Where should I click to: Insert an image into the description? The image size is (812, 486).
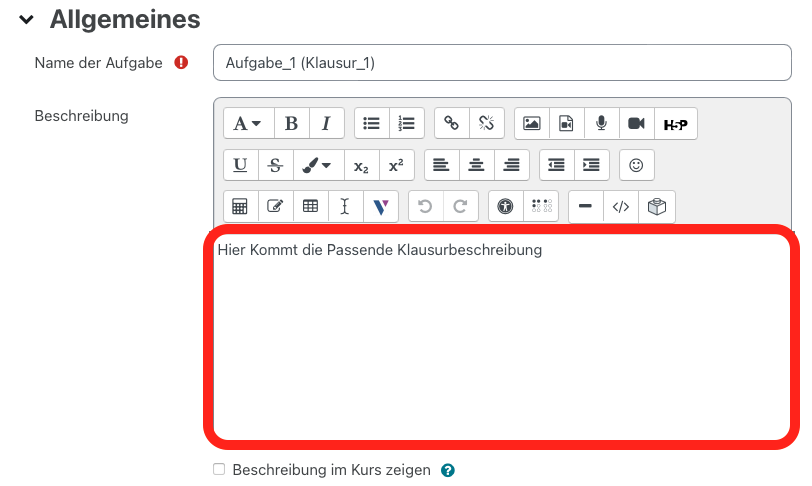[532, 123]
